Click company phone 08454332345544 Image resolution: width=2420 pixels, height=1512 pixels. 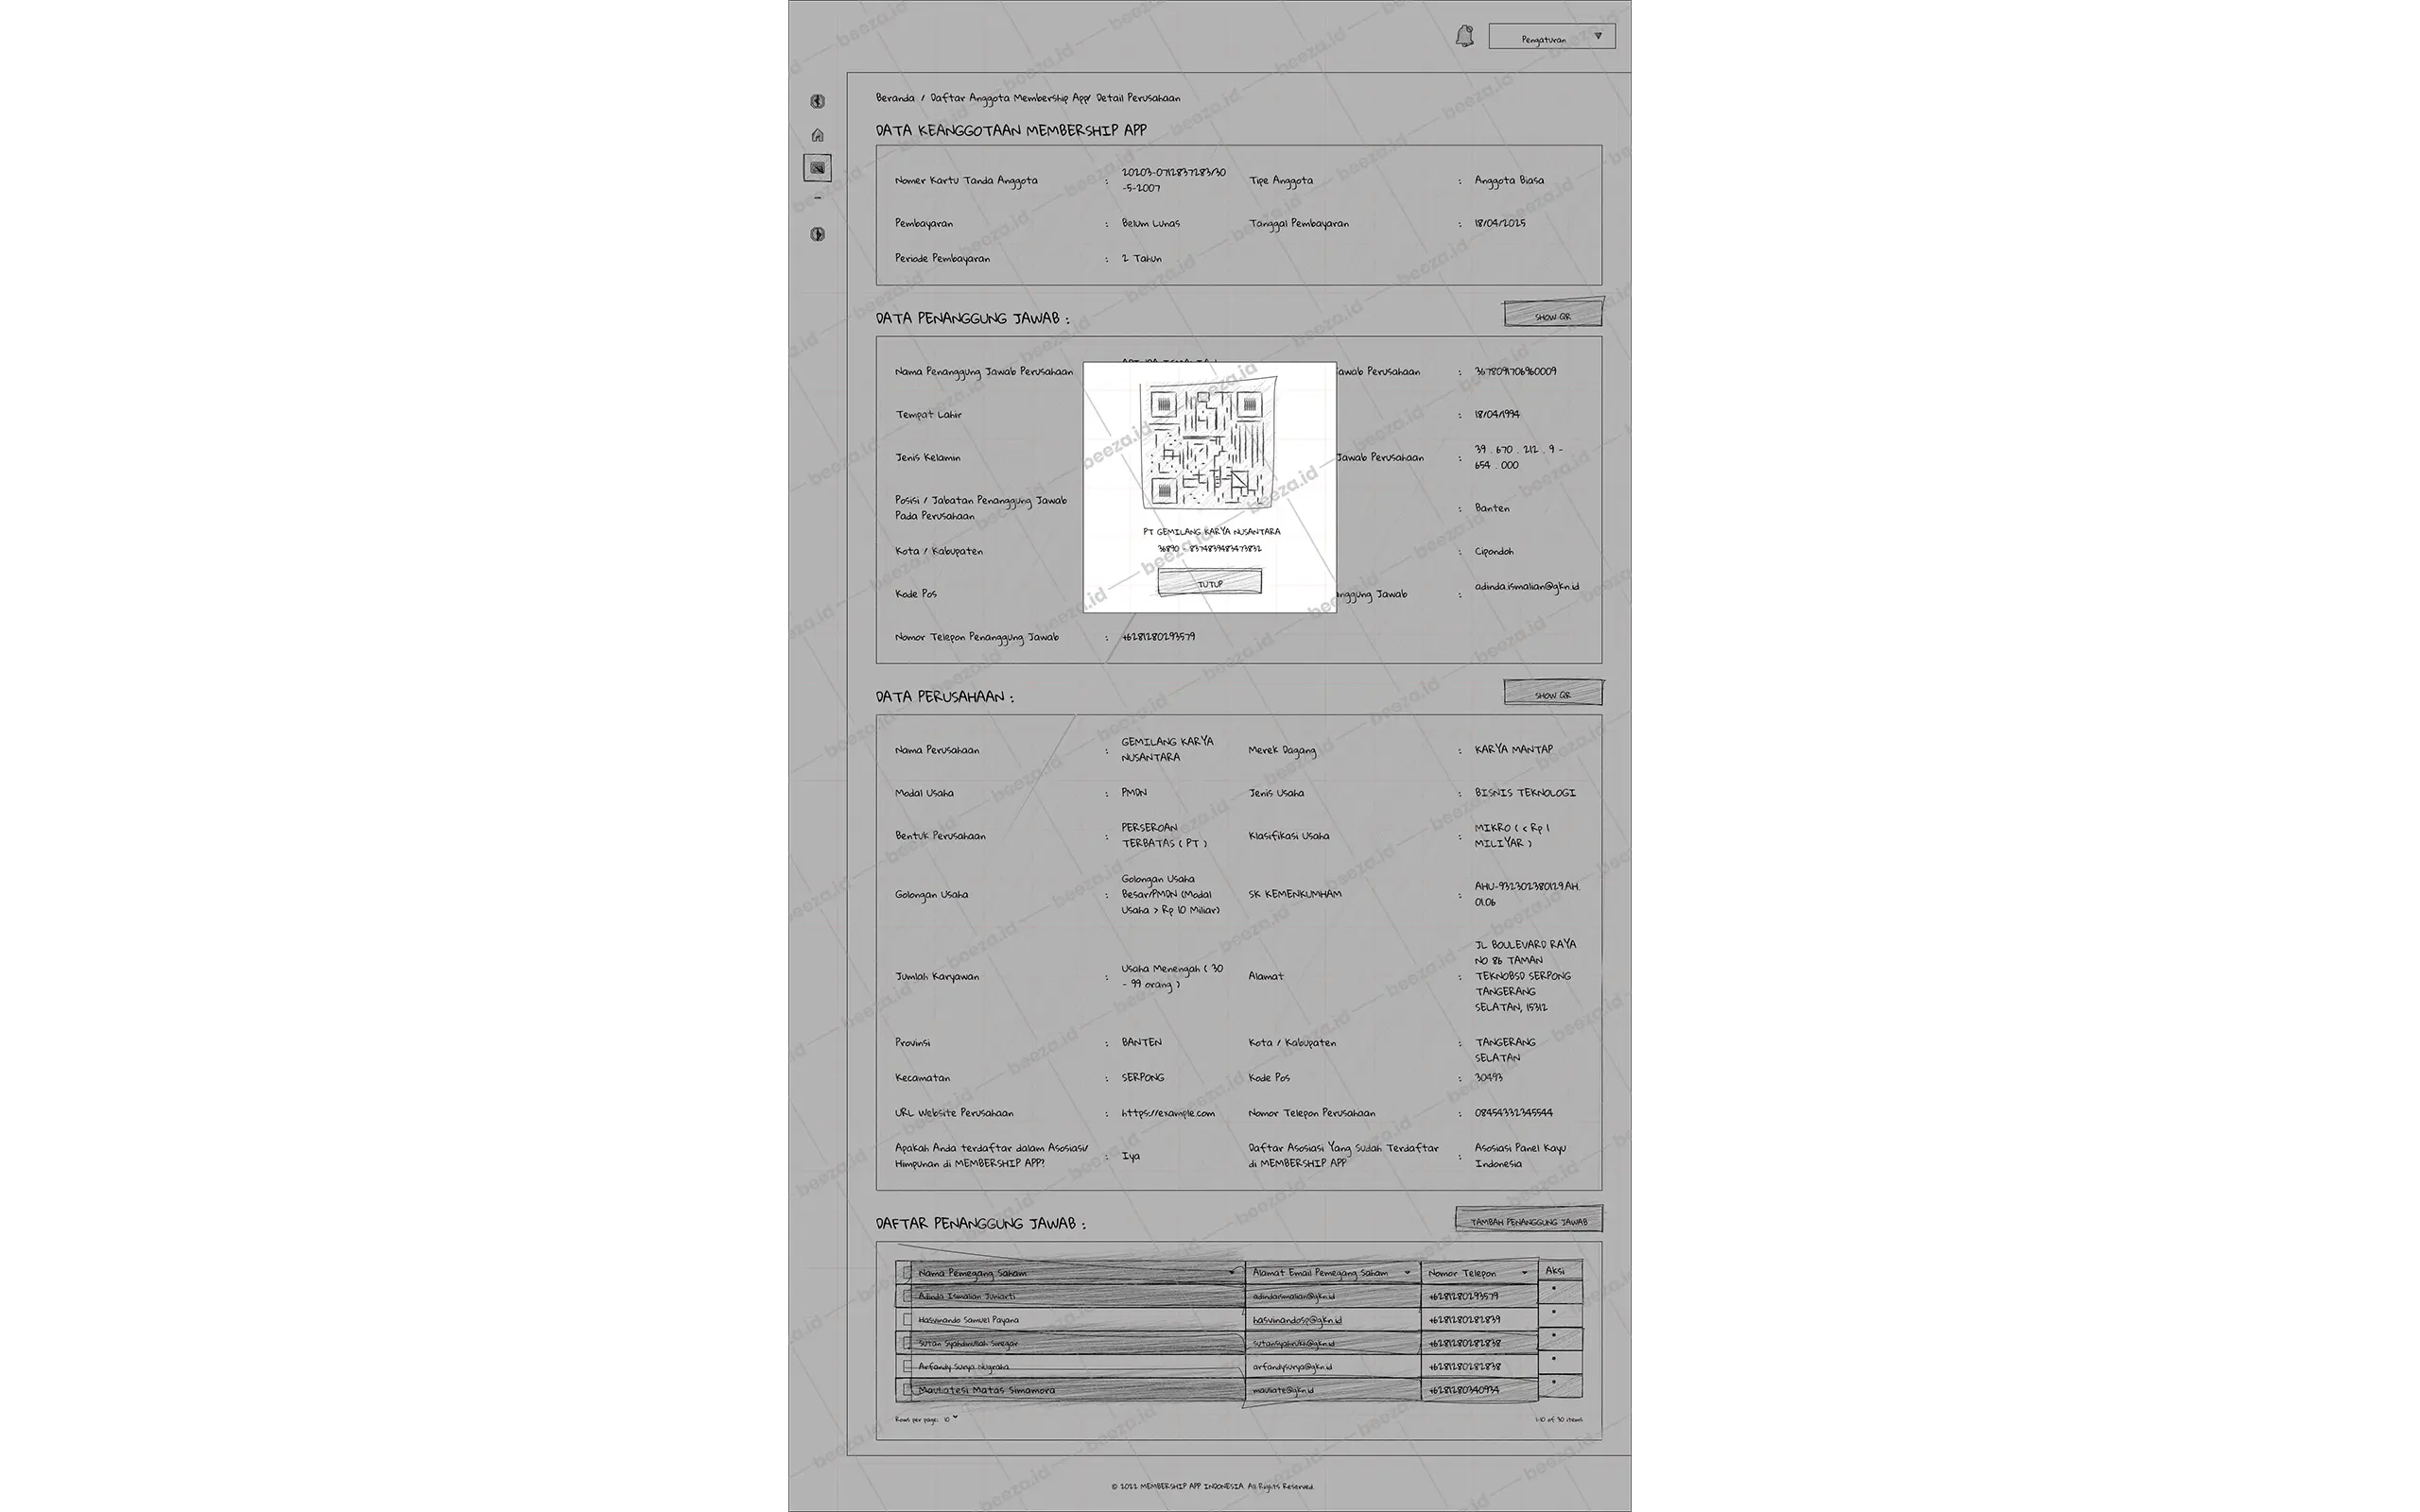[1513, 1113]
